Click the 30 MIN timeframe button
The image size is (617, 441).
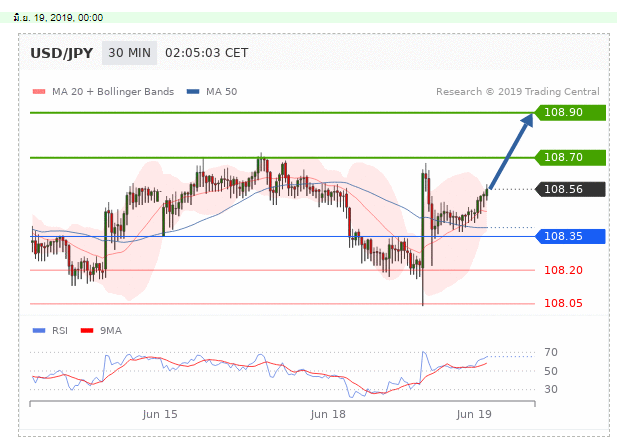[129, 53]
